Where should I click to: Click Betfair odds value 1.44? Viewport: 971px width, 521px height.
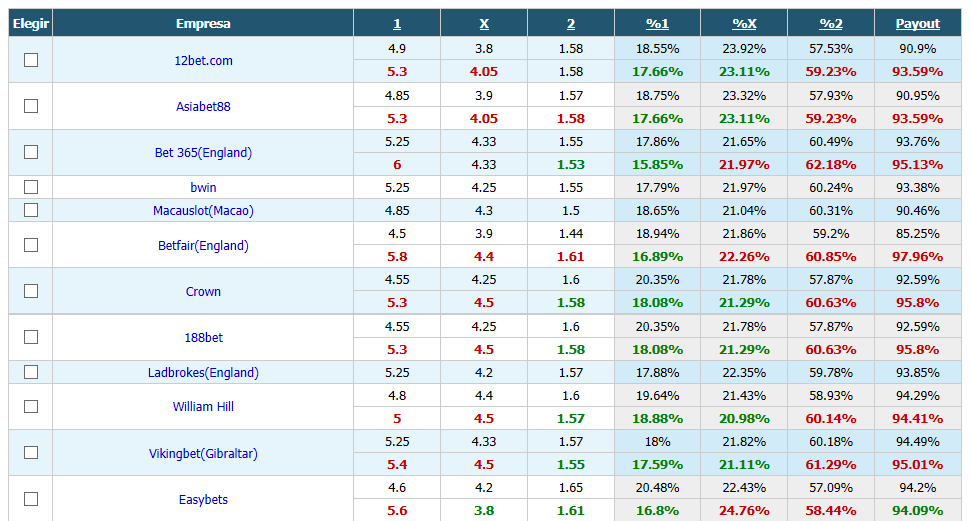coord(571,234)
